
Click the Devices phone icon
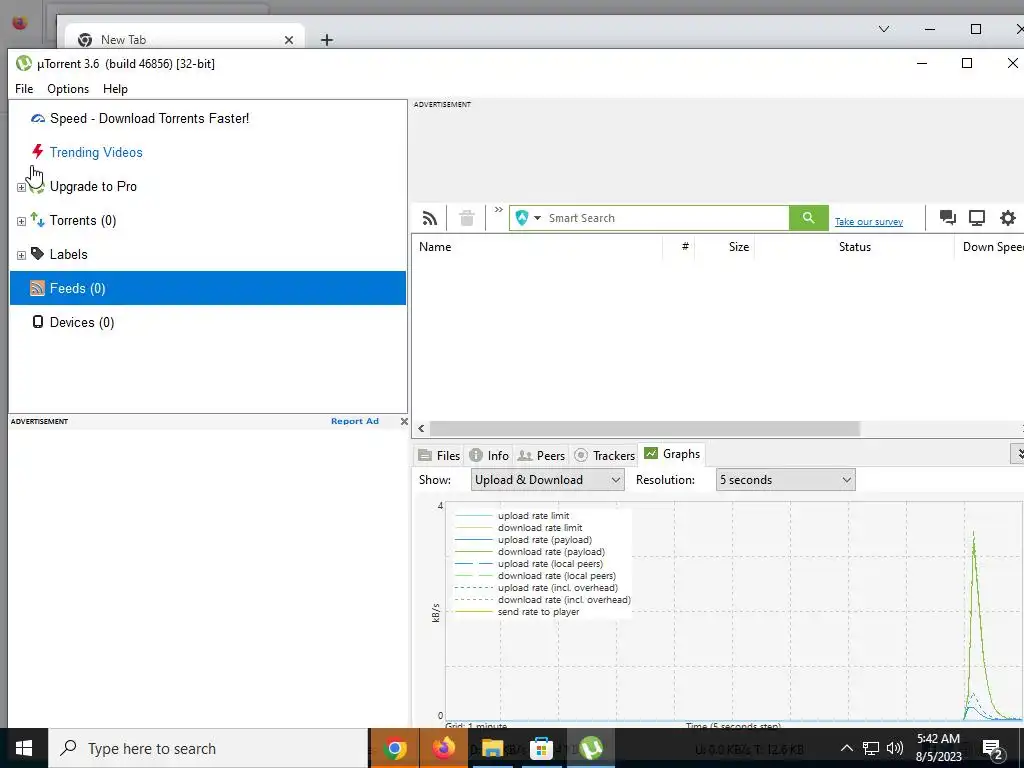38,321
